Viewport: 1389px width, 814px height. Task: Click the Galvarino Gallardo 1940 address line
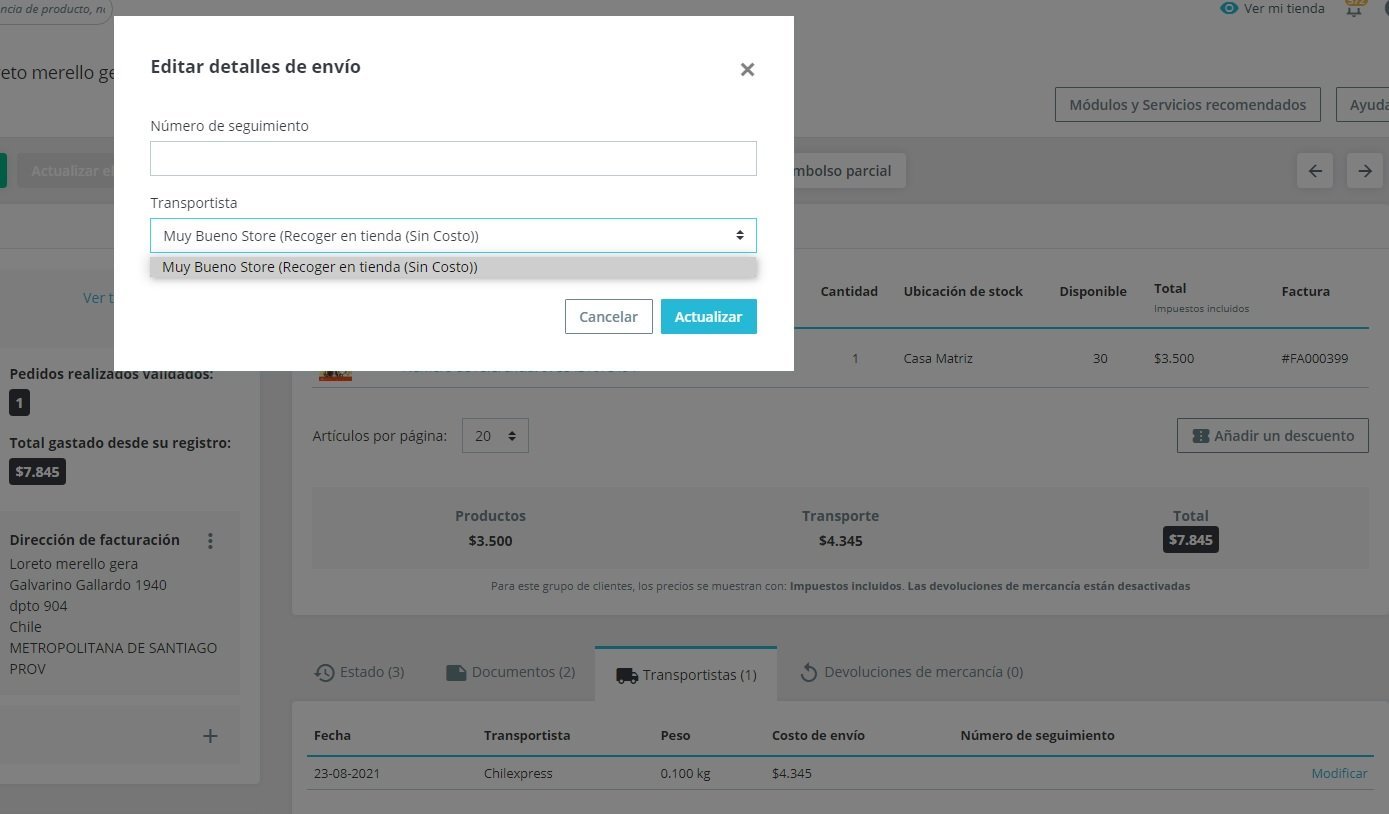88,585
